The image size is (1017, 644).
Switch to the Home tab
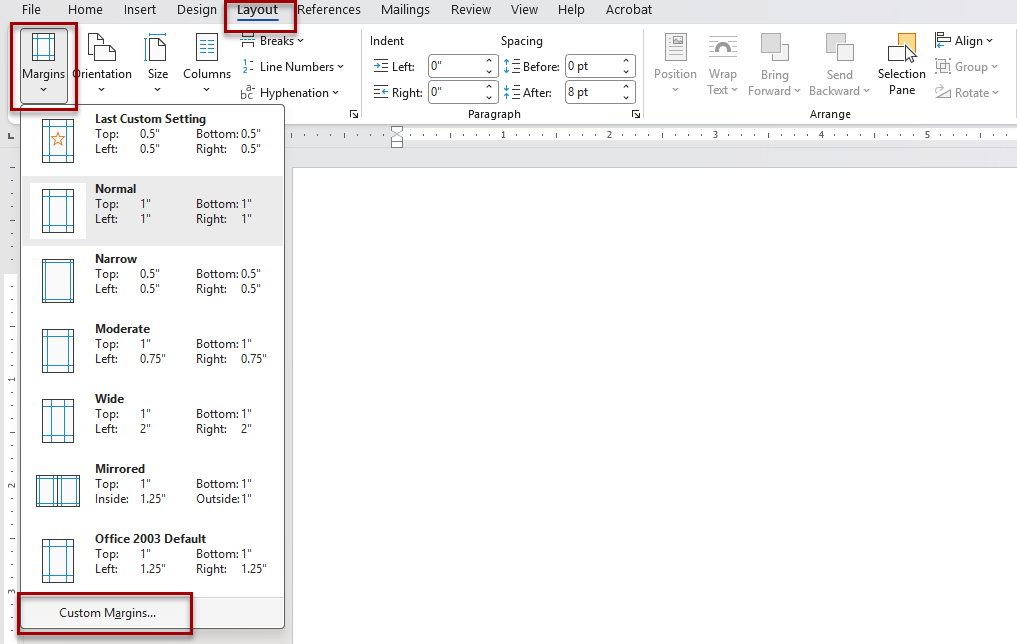[85, 10]
